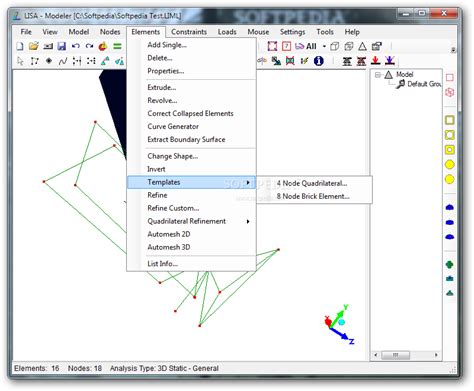Open the Tools menu
The width and height of the screenshot is (474, 391).
click(x=325, y=32)
